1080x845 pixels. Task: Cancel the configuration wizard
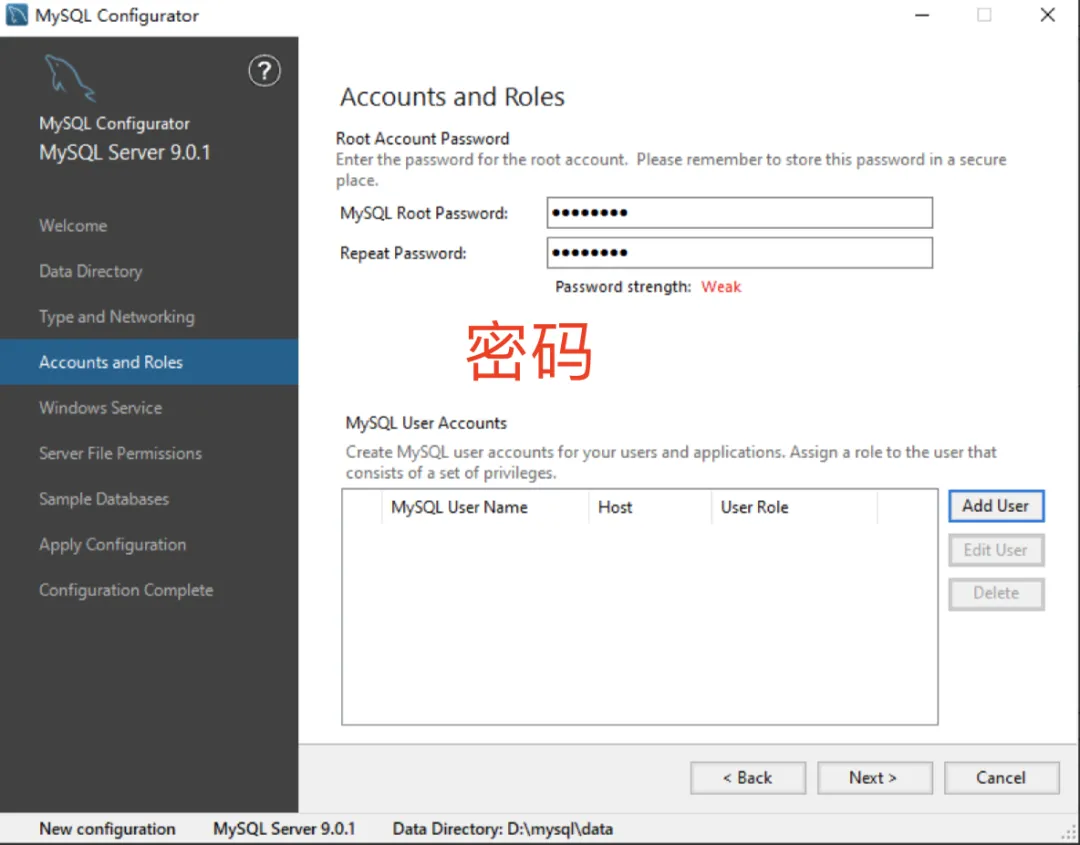point(1001,778)
